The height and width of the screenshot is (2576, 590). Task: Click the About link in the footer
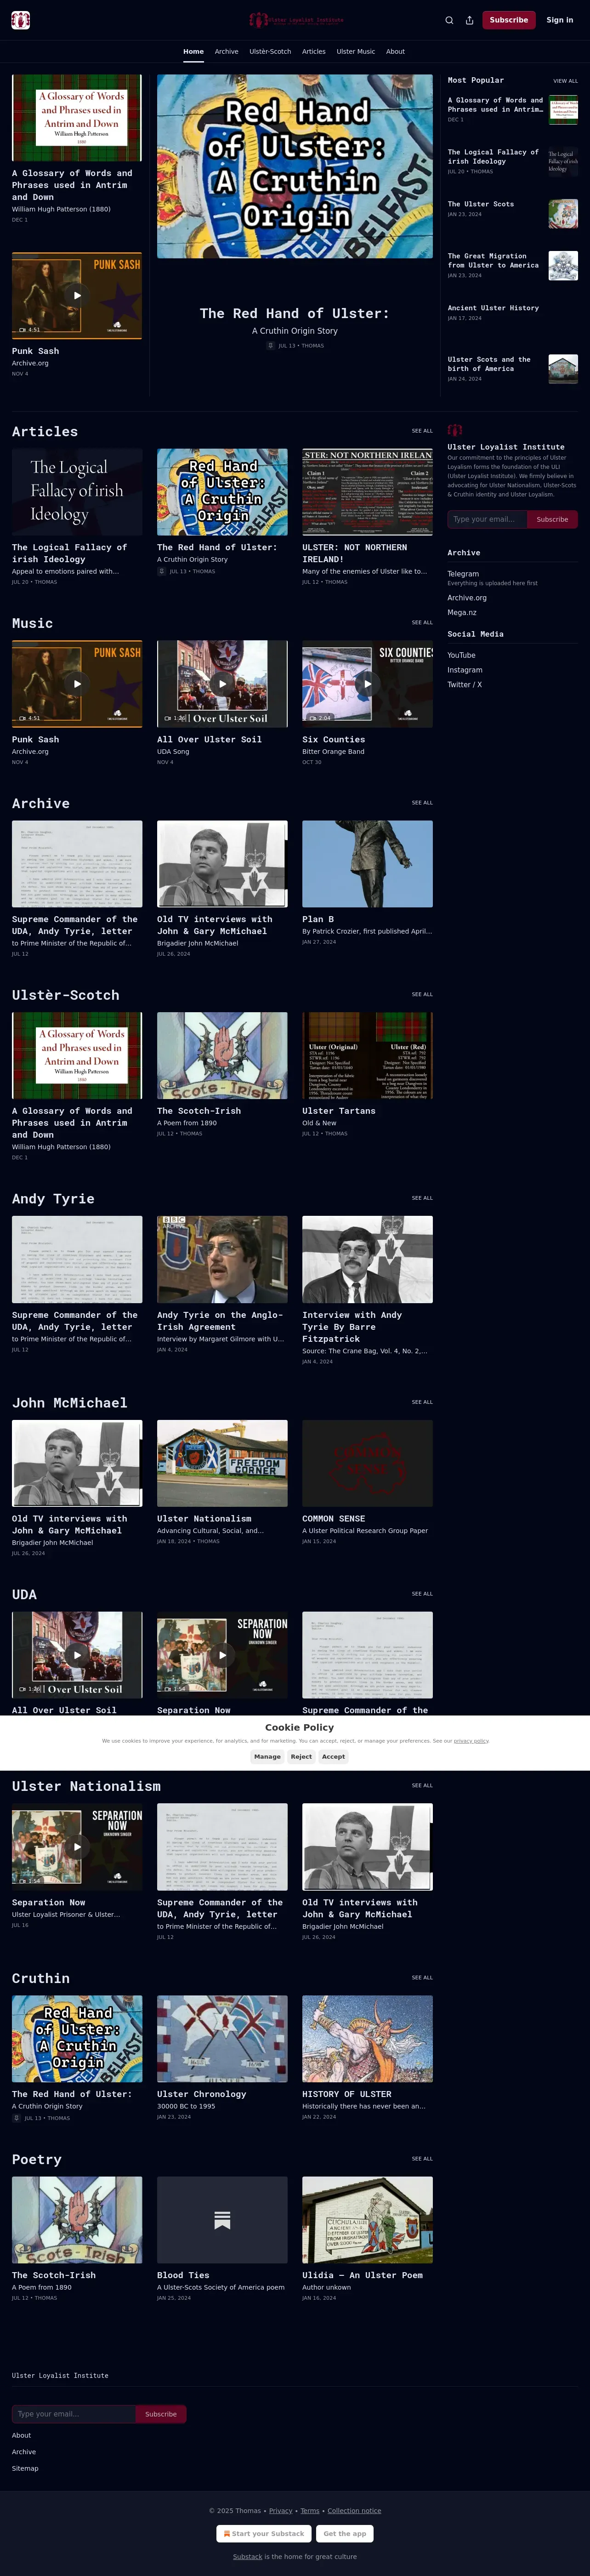click(21, 2435)
